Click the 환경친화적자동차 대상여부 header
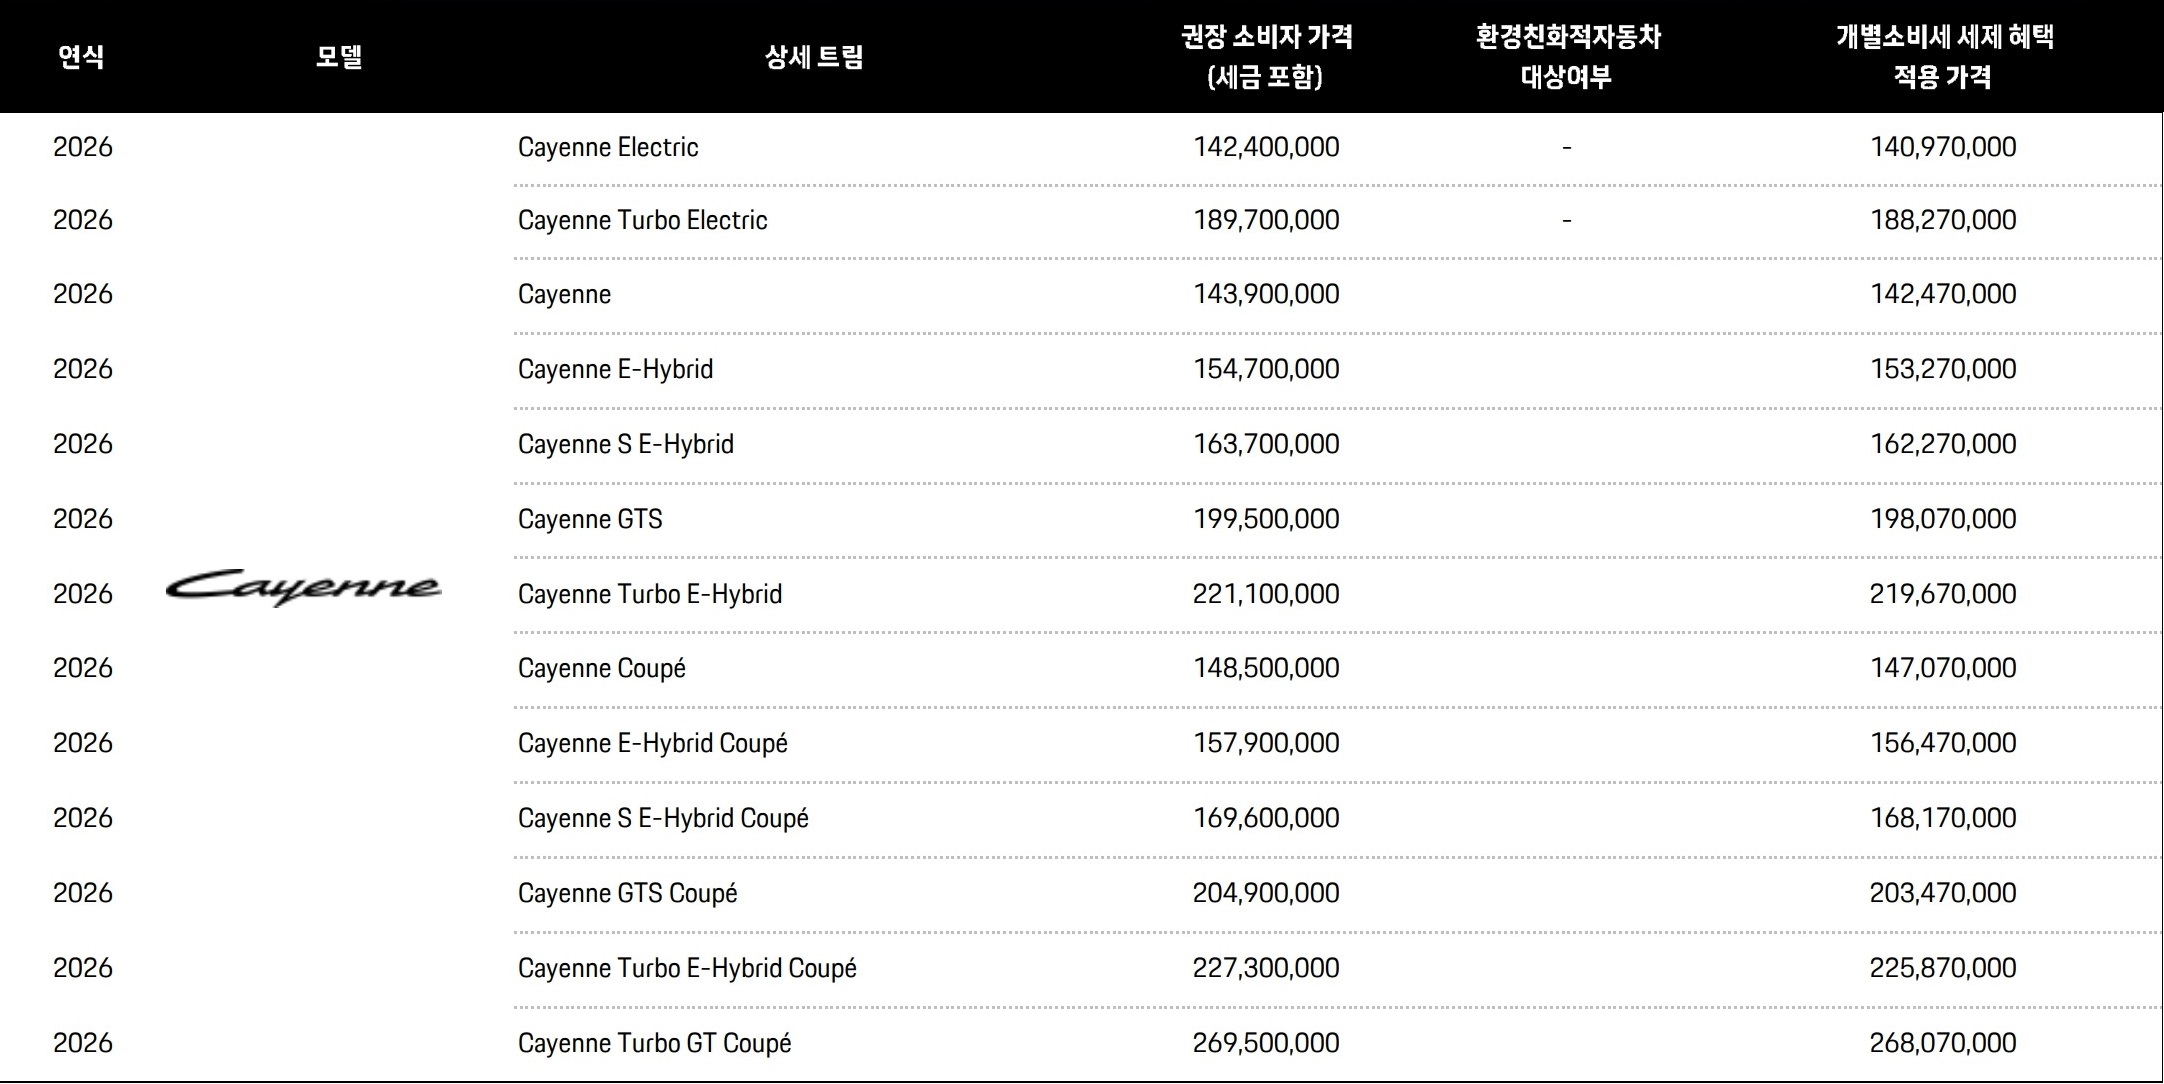The height and width of the screenshot is (1084, 2164). (1567, 57)
